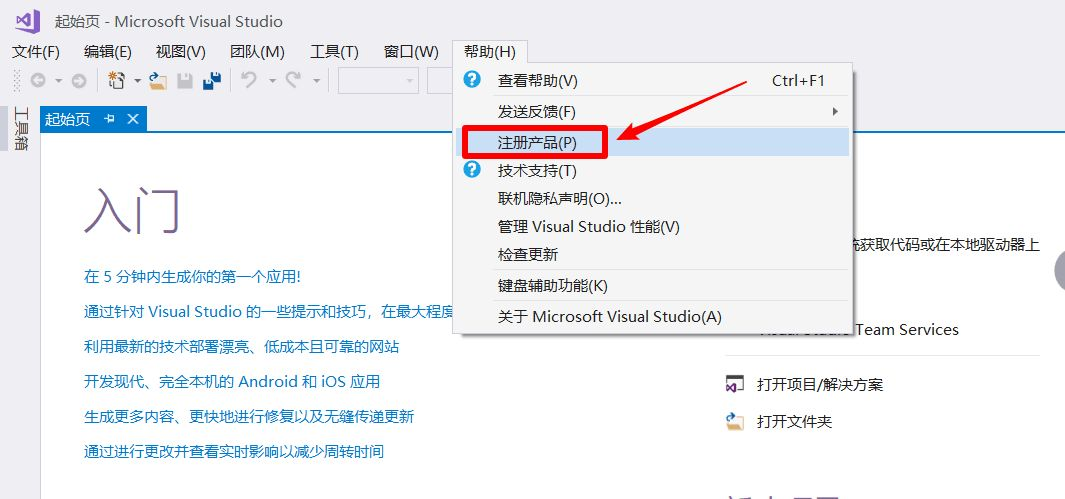1065x499 pixels.
Task: Select 技术支持(T) menu entry
Action: [653, 170]
